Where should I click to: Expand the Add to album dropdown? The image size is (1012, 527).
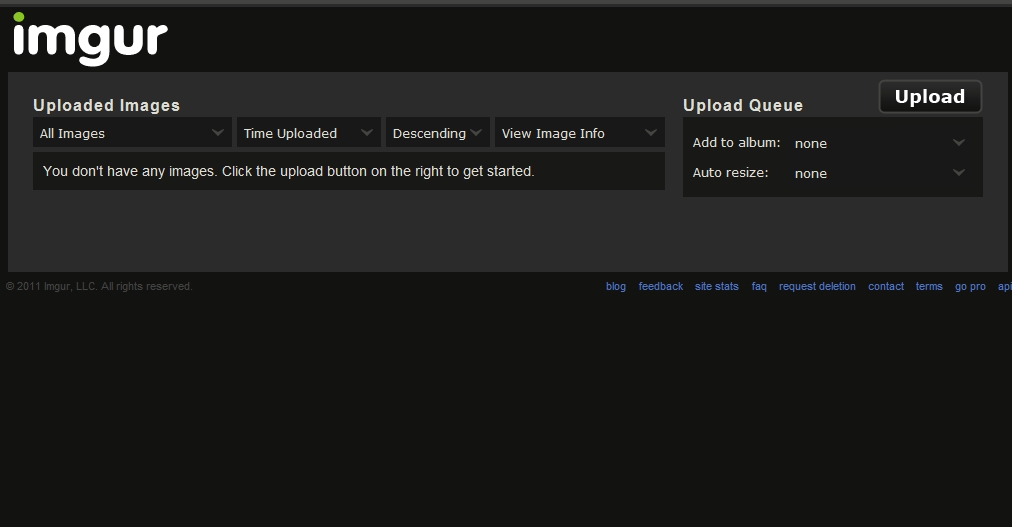coord(879,143)
